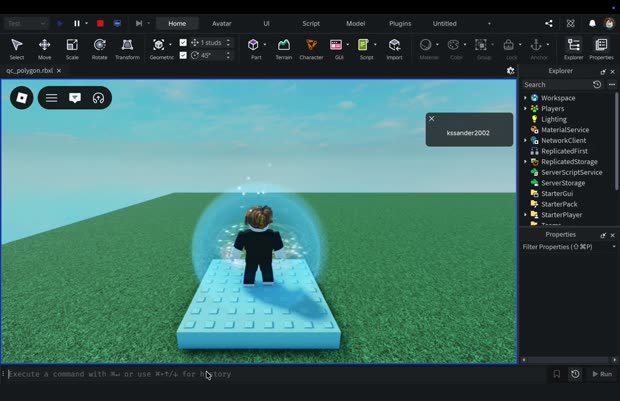The height and width of the screenshot is (401, 620).
Task: Click the Roblox logo button in viewport
Action: [22, 98]
